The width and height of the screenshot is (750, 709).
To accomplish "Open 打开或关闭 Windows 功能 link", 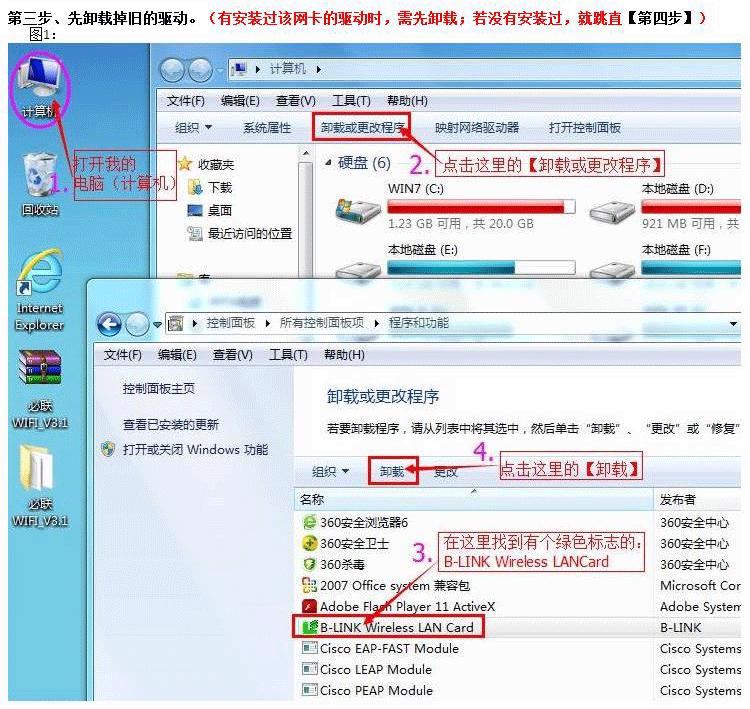I will pos(195,450).
